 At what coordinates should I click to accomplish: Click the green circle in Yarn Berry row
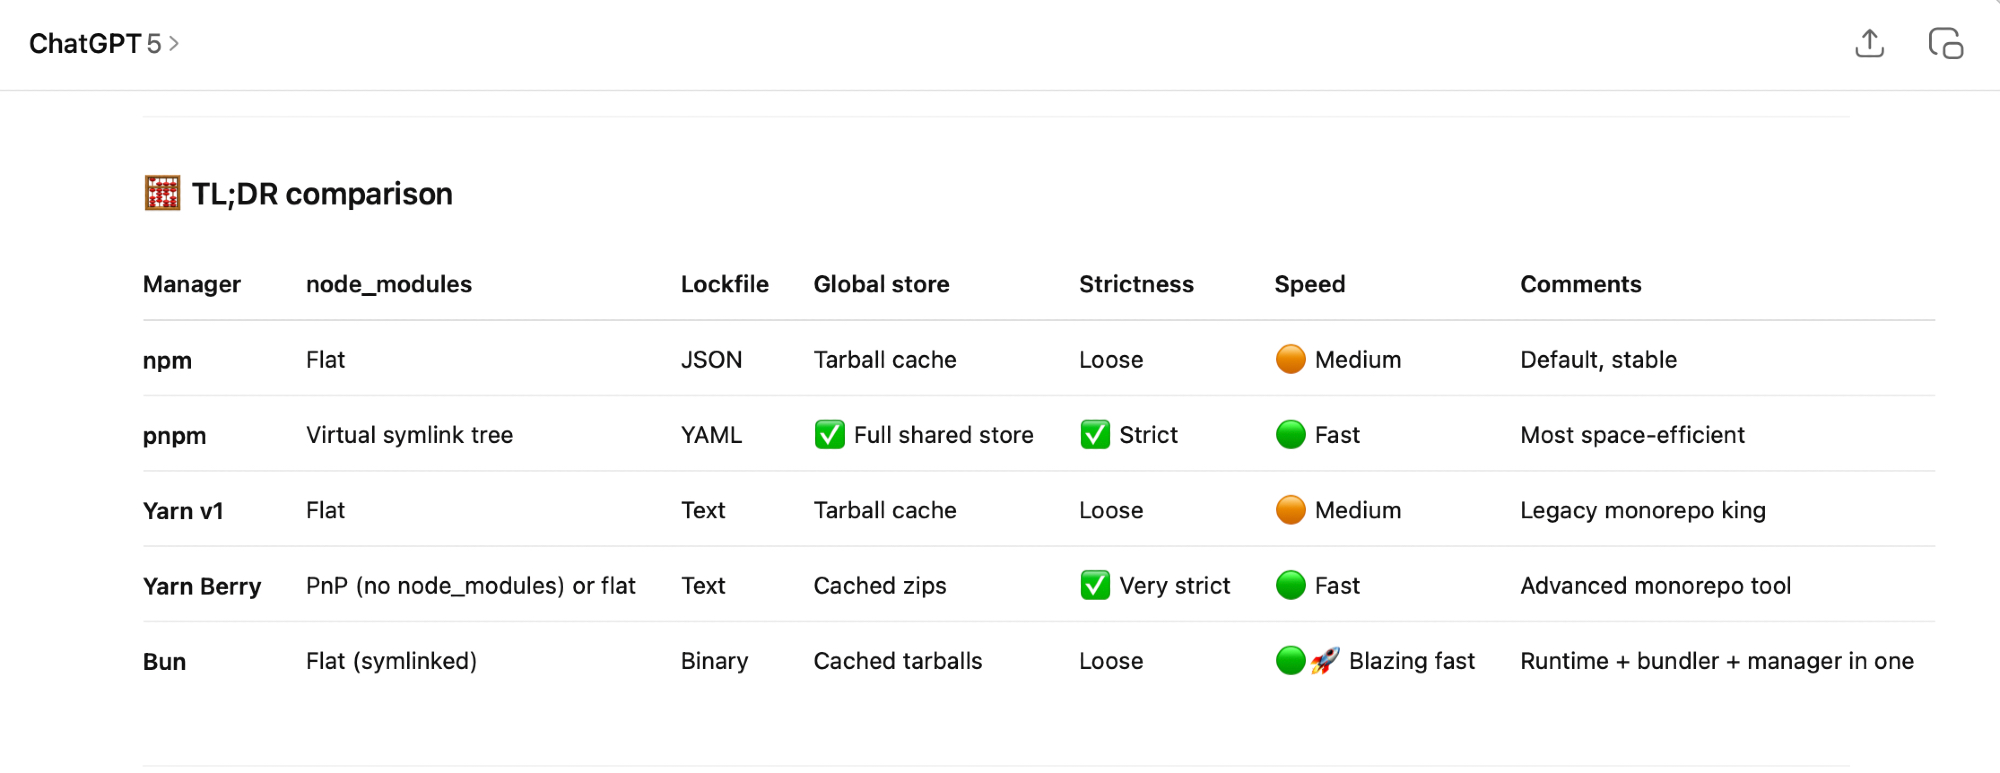tap(1290, 585)
